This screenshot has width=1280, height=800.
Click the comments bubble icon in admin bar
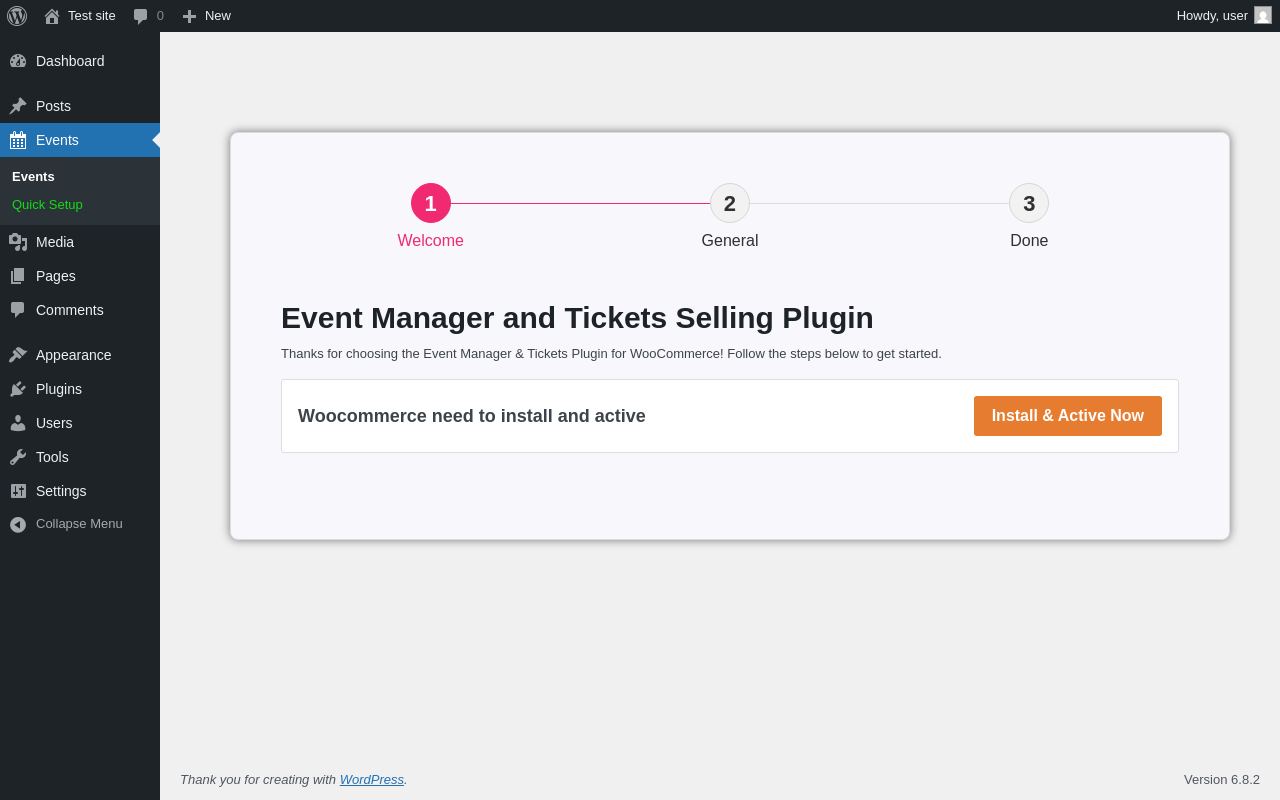[140, 16]
